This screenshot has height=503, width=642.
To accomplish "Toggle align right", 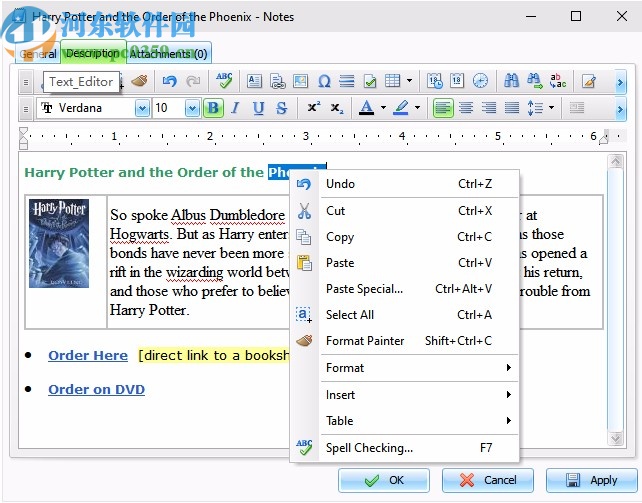I will click(x=489, y=108).
